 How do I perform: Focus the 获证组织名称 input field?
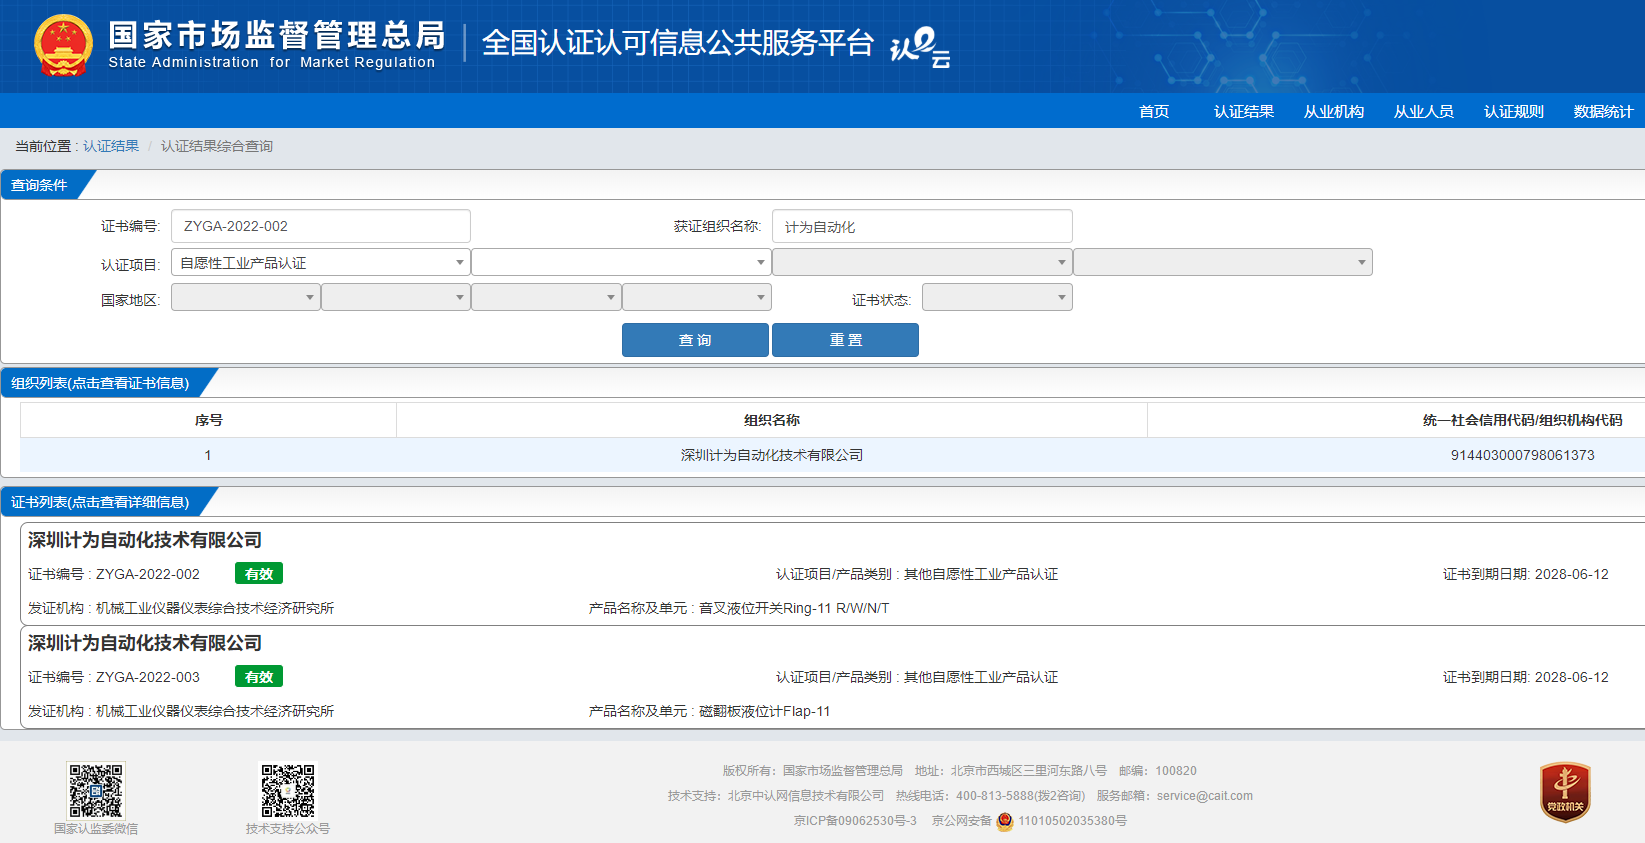pos(922,226)
